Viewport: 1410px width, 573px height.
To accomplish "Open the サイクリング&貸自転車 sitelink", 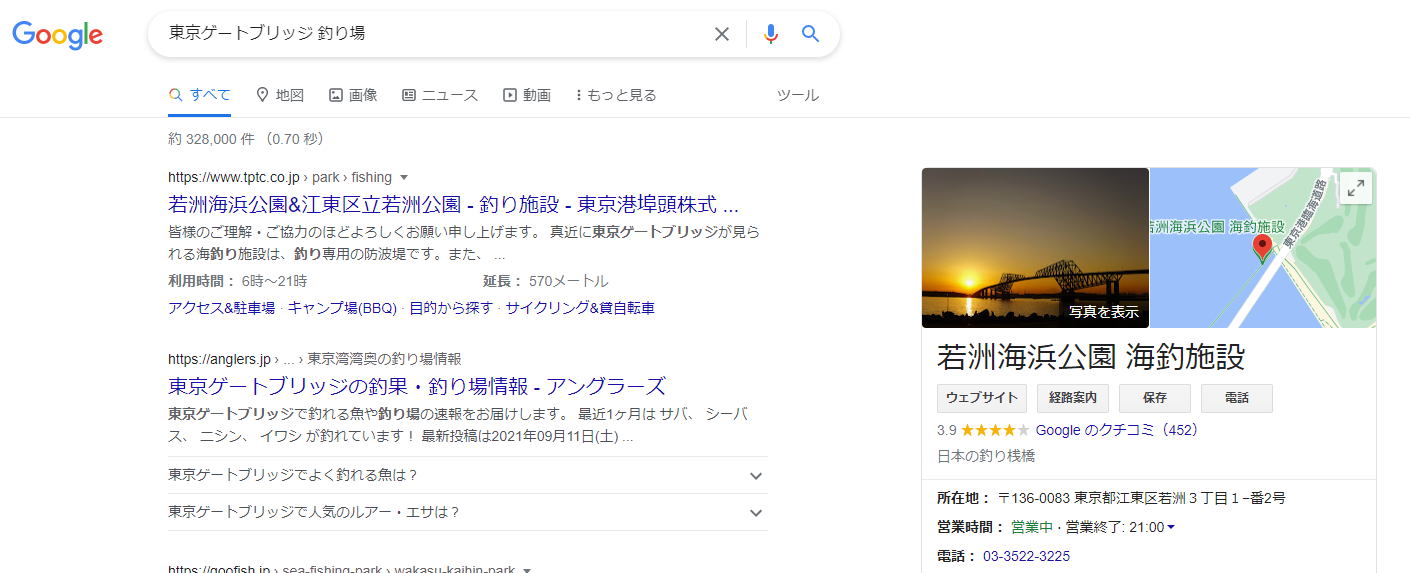I will (580, 308).
